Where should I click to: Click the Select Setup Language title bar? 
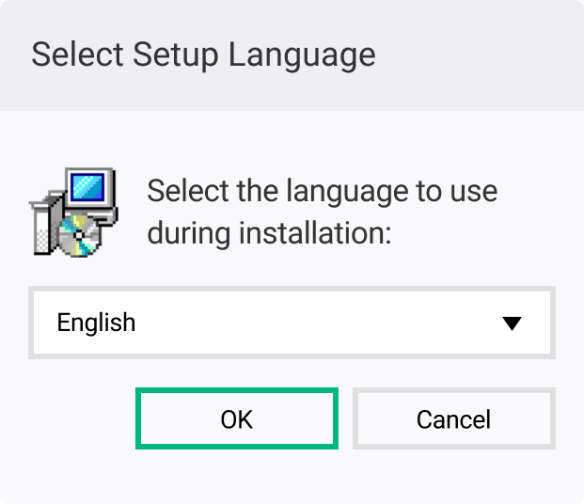[x=292, y=55]
